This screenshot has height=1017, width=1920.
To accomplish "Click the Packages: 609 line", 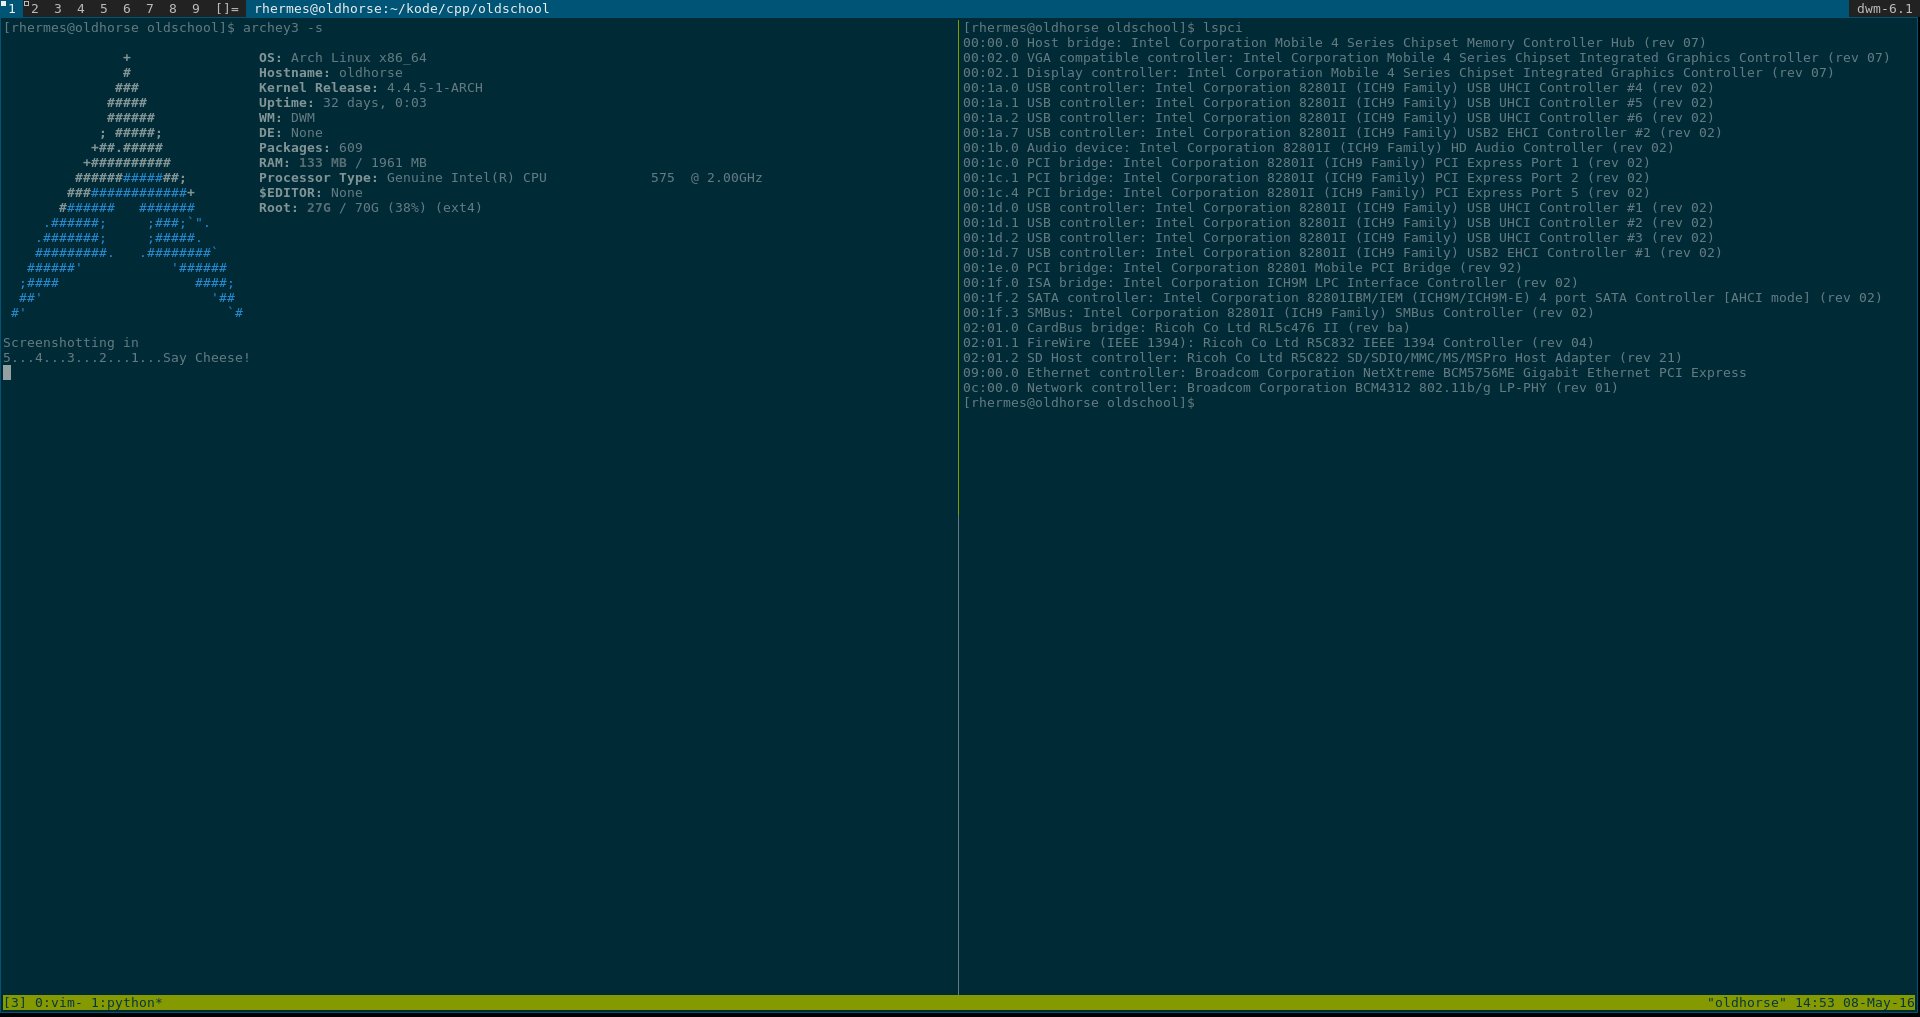I will (311, 148).
